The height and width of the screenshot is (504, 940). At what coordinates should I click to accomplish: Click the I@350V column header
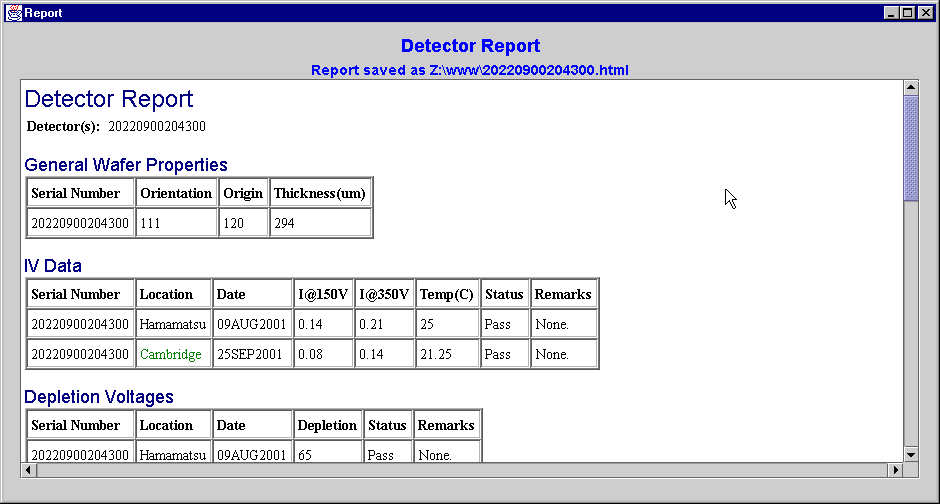(384, 294)
